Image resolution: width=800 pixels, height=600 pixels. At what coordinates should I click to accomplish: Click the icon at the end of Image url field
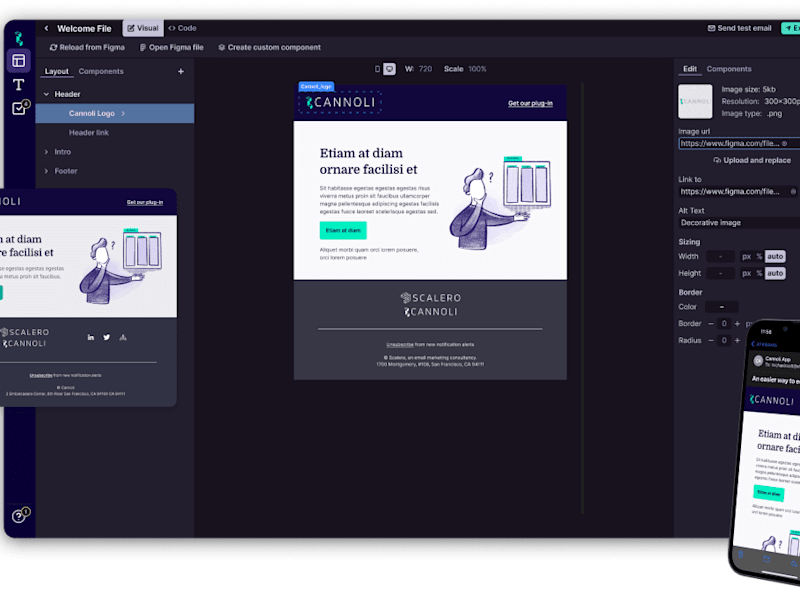[x=784, y=143]
